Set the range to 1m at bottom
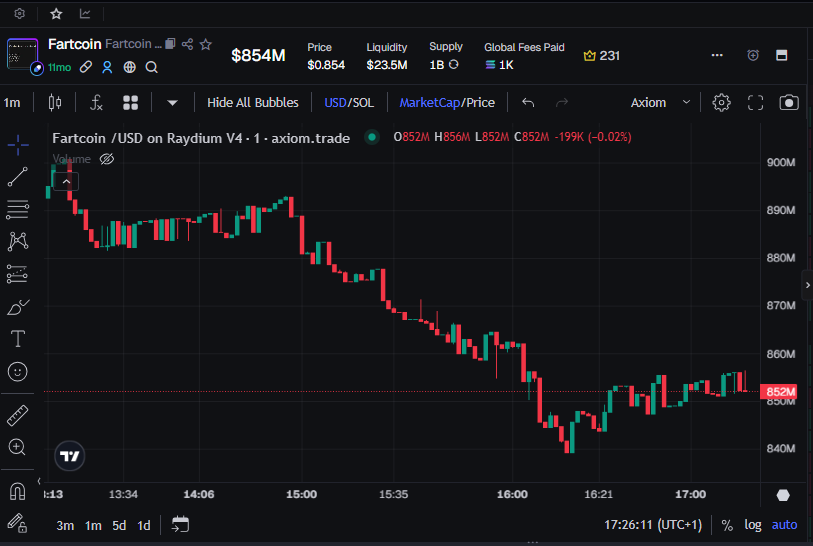The image size is (813, 546). [93, 525]
